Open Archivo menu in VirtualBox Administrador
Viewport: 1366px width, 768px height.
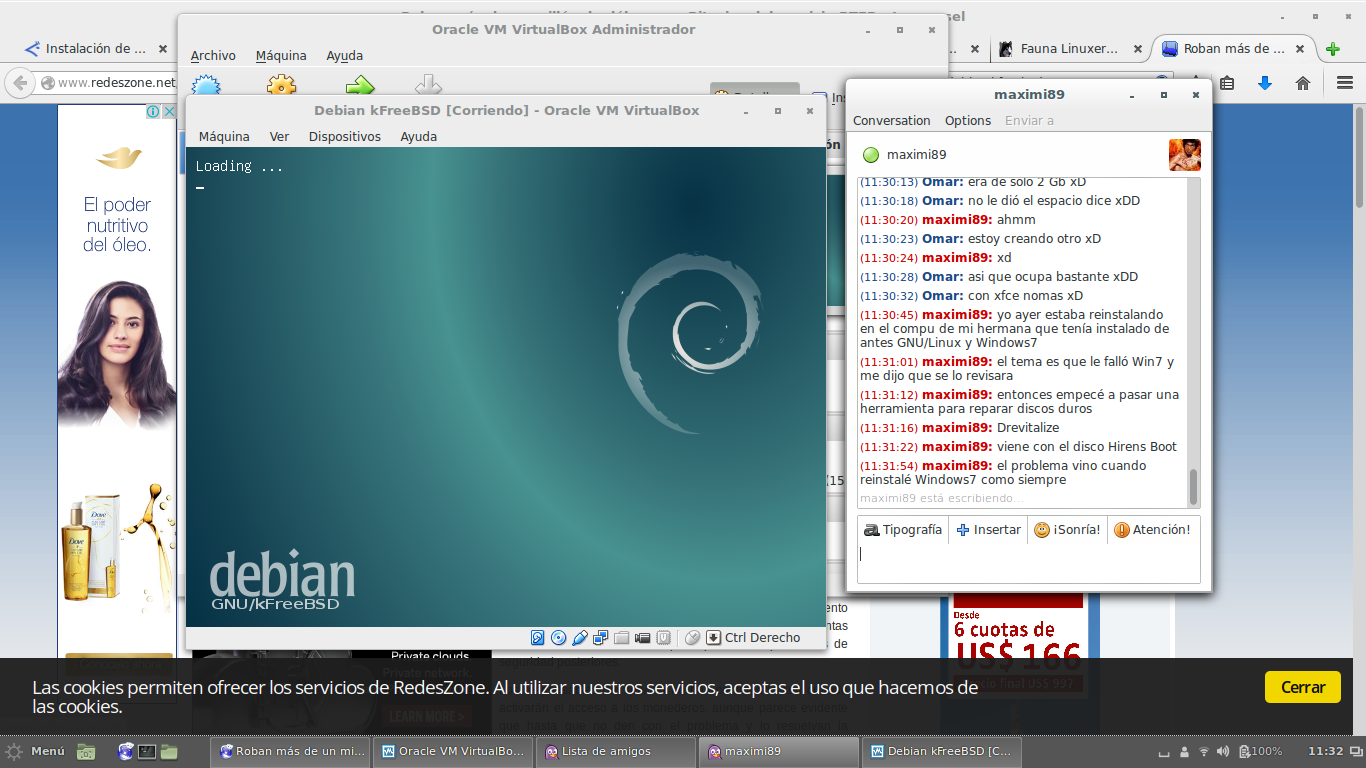coord(213,56)
